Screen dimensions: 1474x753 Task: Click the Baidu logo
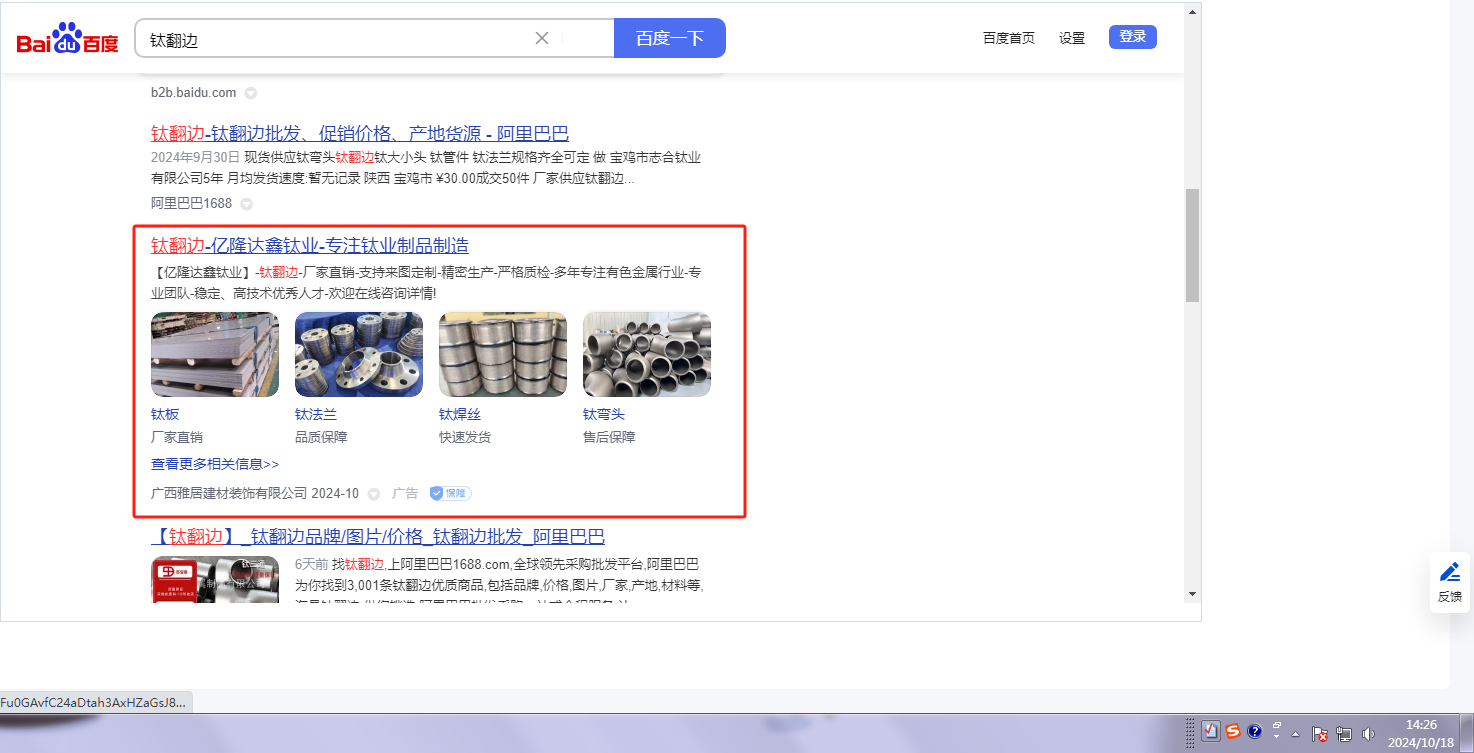(68, 39)
